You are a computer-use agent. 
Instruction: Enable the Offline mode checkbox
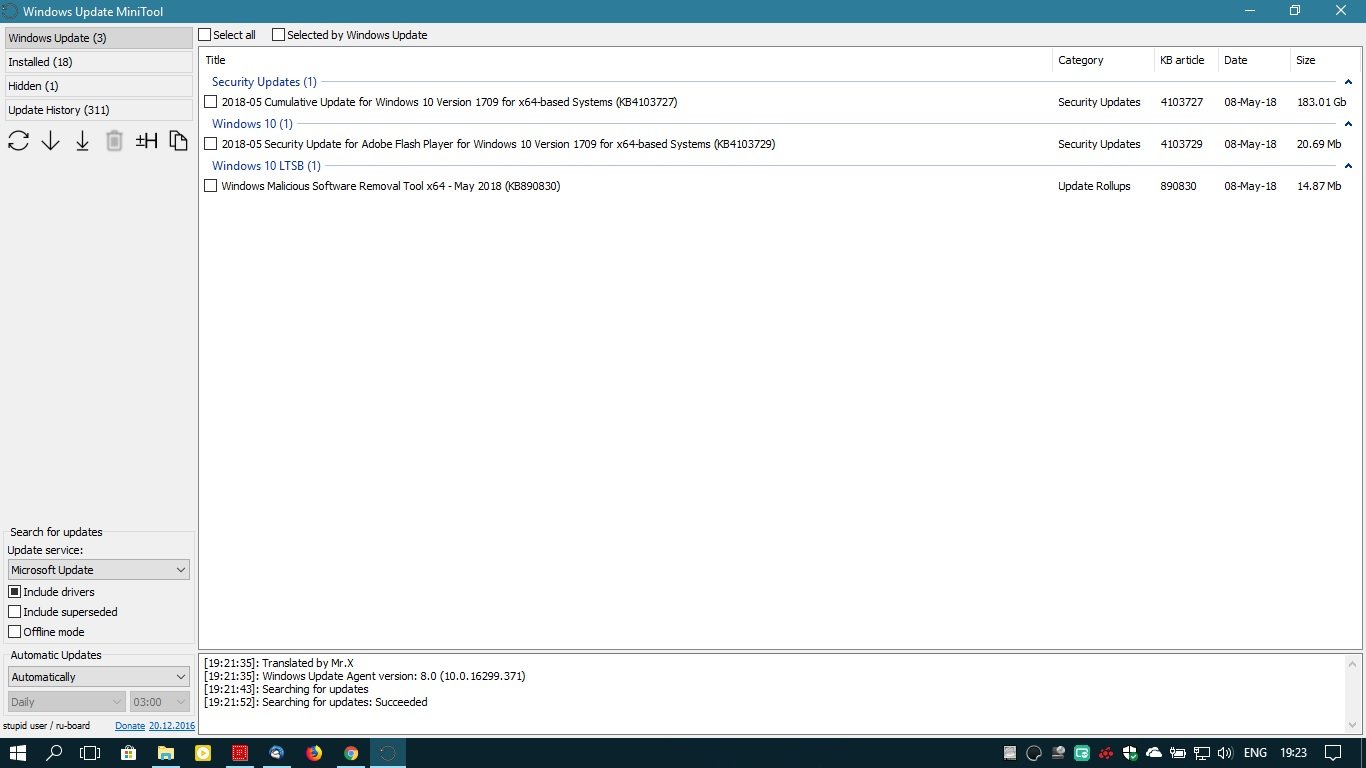[15, 632]
